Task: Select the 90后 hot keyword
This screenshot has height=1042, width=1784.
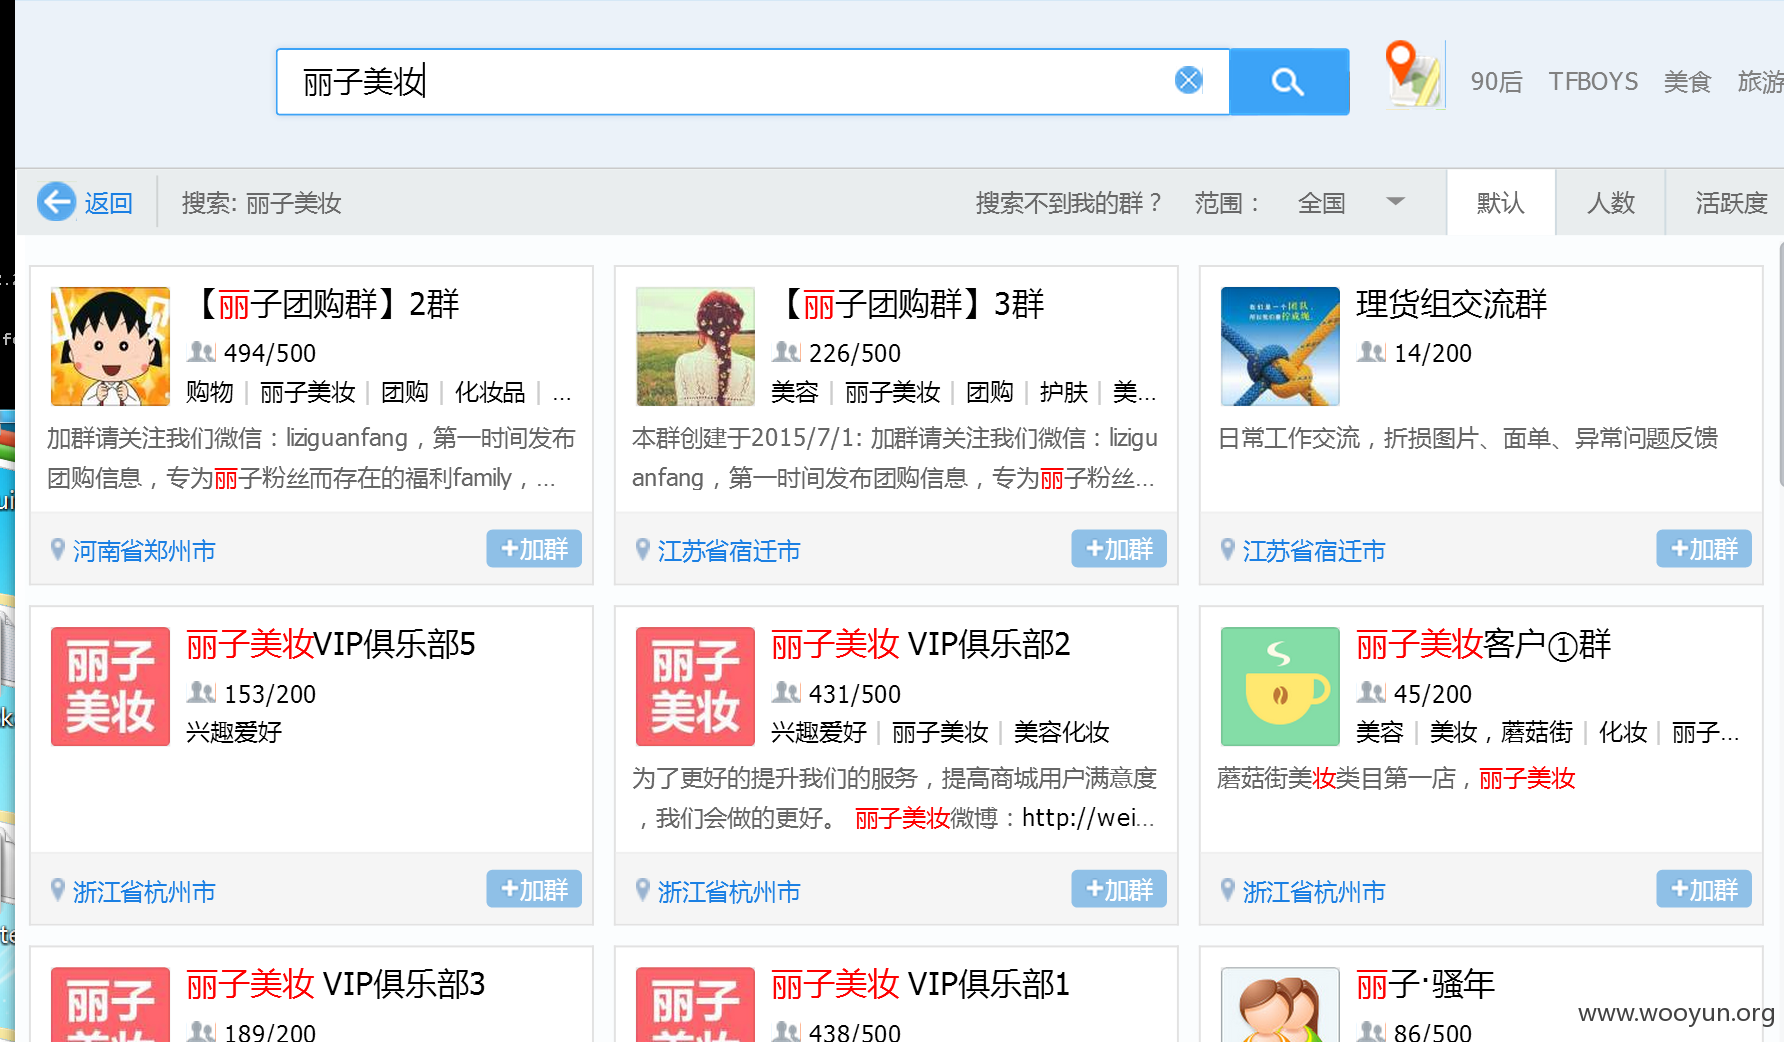Action: (x=1496, y=82)
